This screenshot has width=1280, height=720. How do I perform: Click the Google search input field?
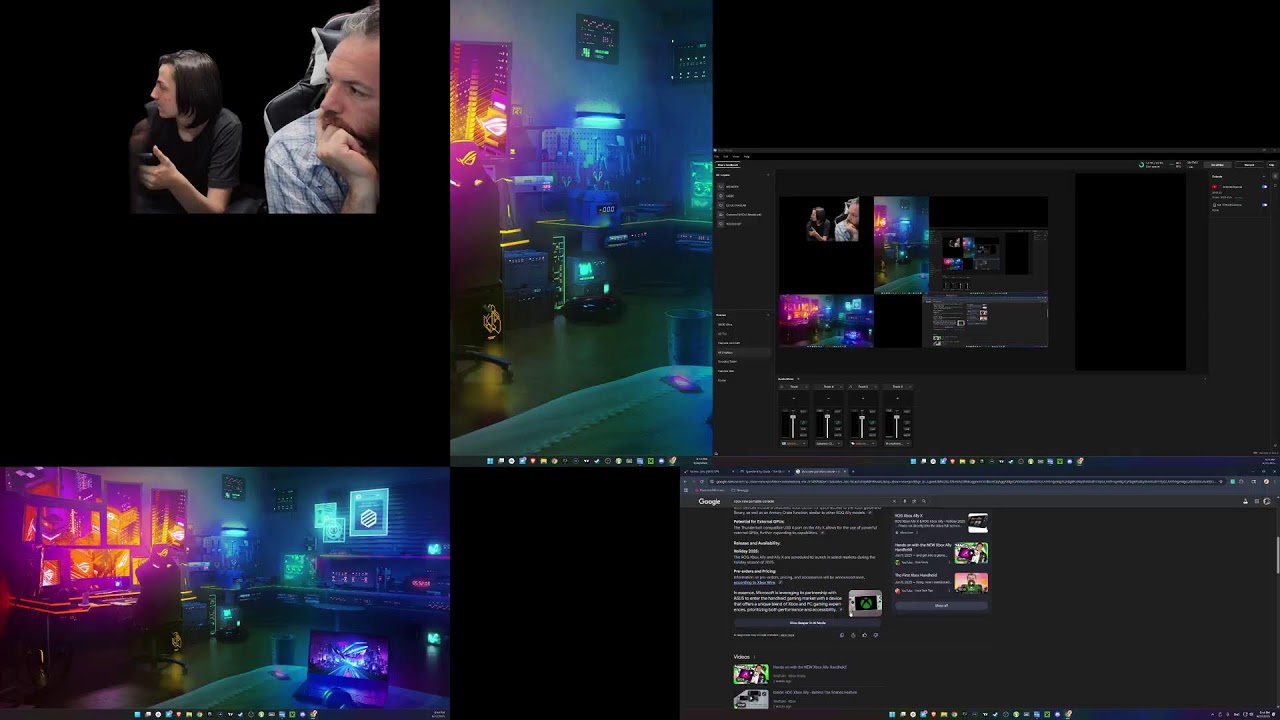point(811,501)
